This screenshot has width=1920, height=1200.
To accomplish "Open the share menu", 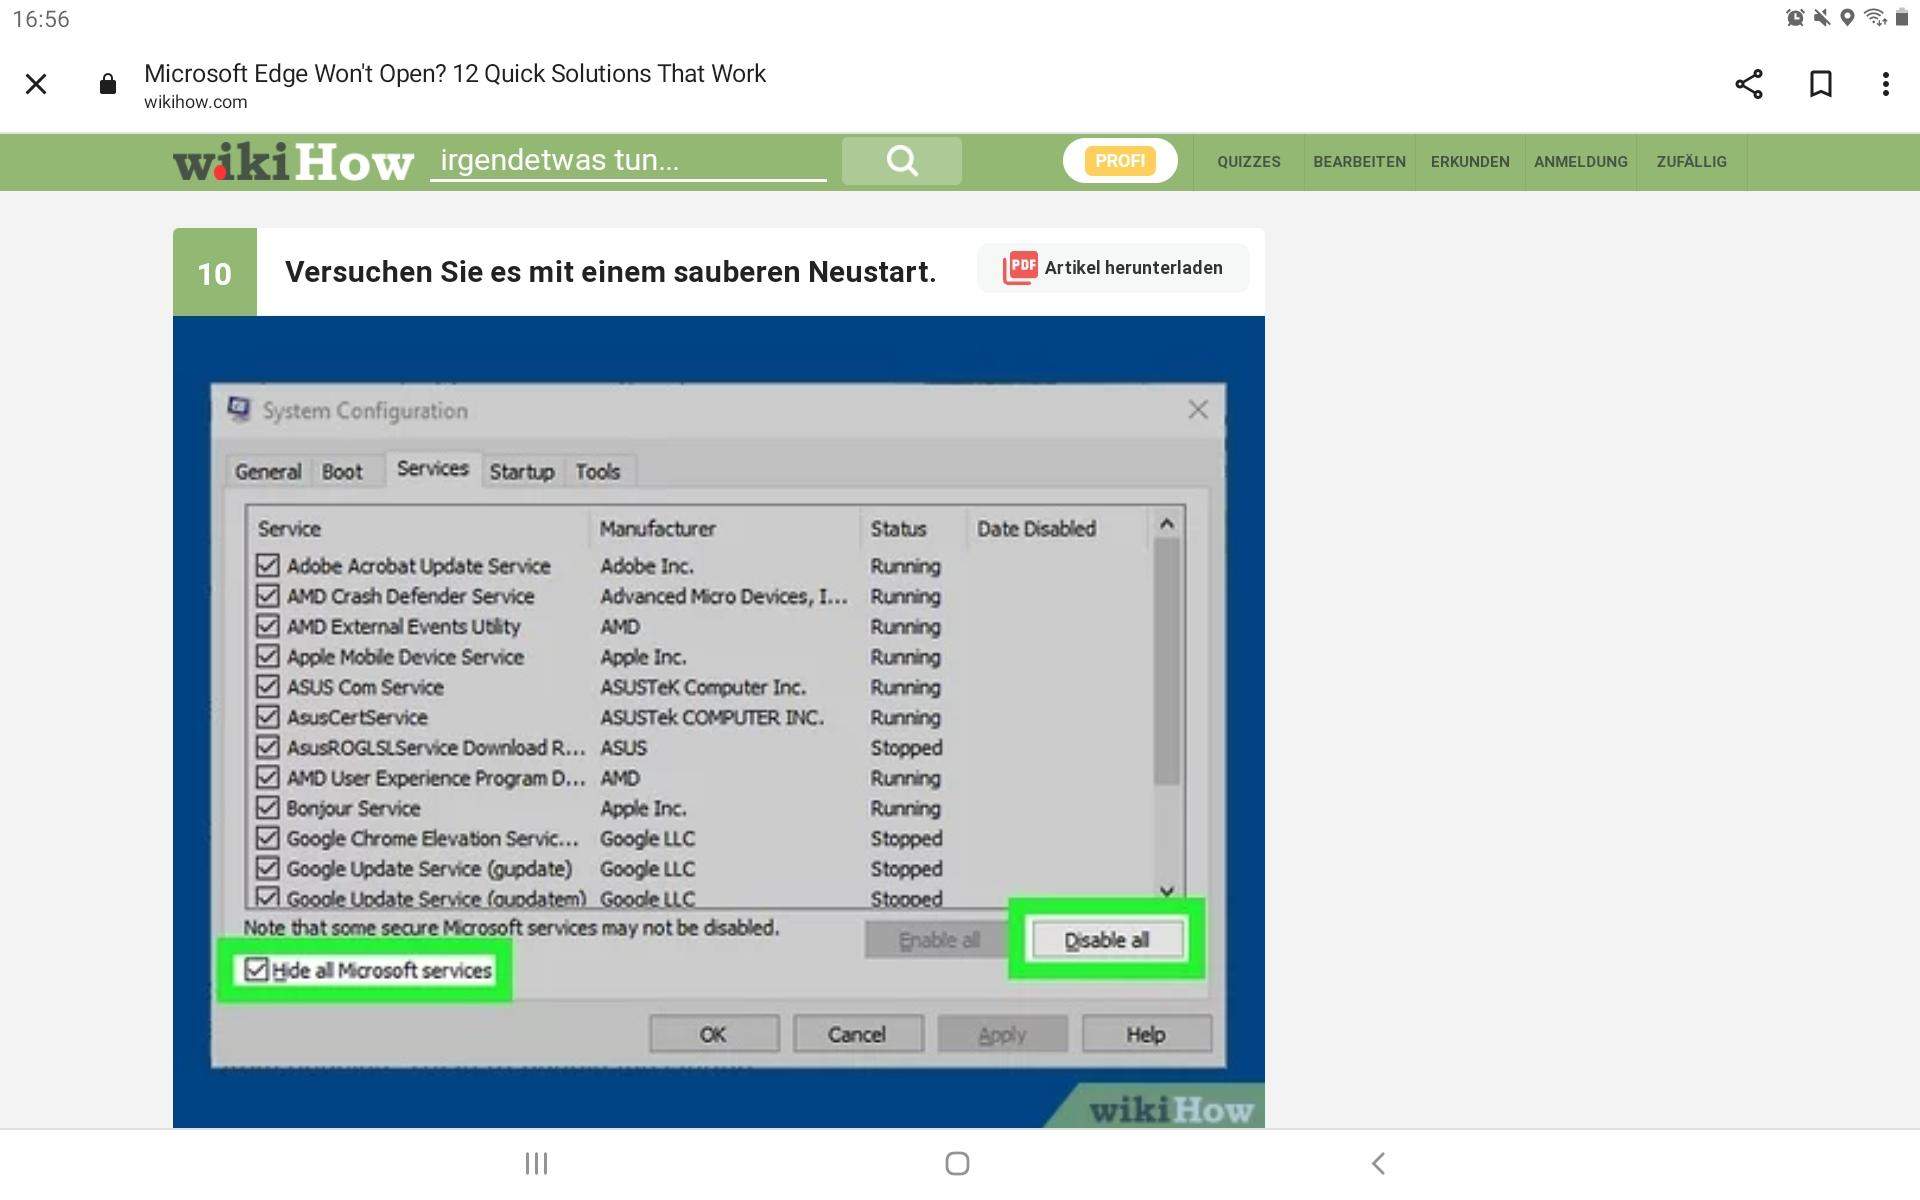I will [1748, 84].
